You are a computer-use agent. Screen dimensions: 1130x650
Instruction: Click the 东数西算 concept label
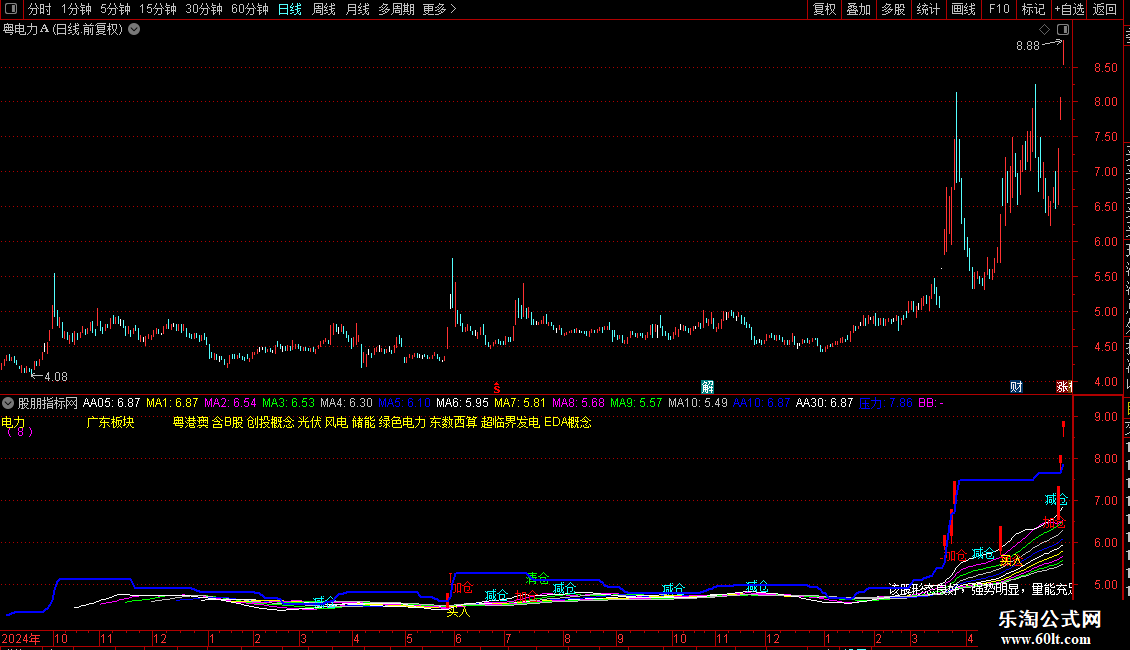(453, 422)
